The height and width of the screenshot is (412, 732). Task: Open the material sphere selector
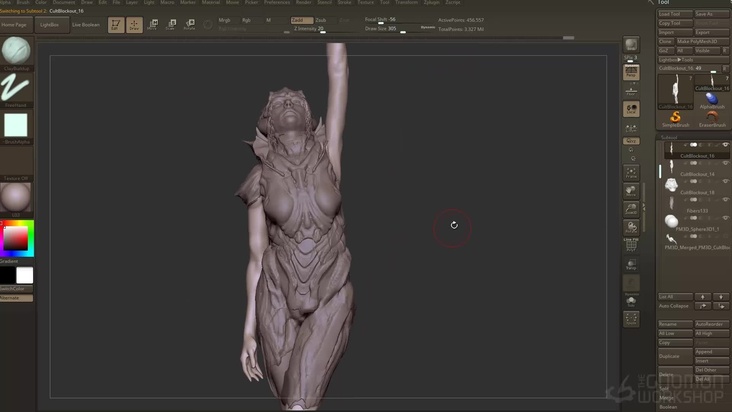click(x=16, y=197)
